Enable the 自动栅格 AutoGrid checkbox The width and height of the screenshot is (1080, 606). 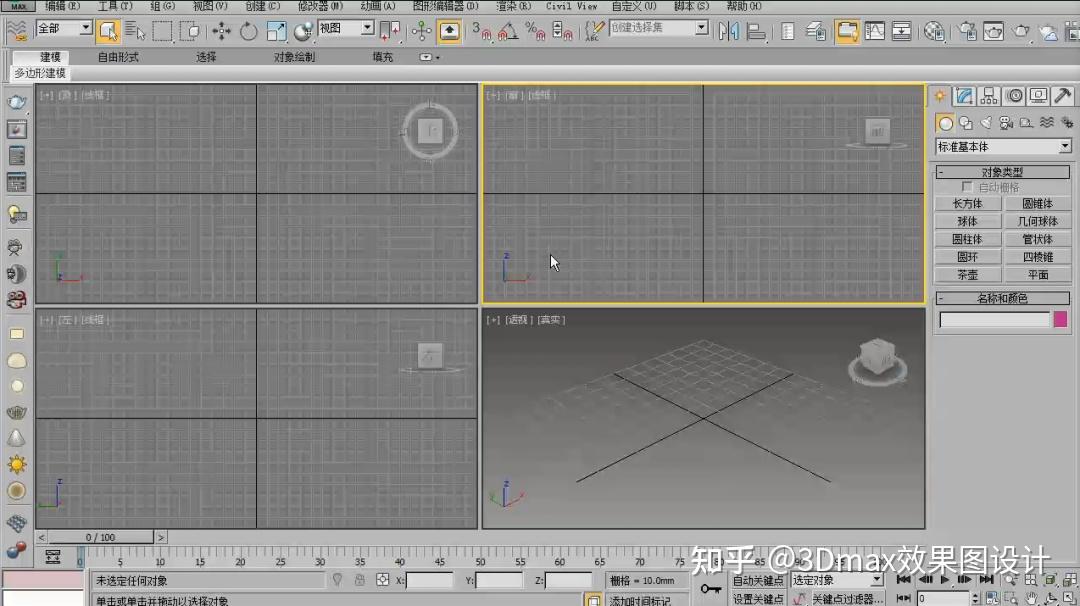click(967, 186)
